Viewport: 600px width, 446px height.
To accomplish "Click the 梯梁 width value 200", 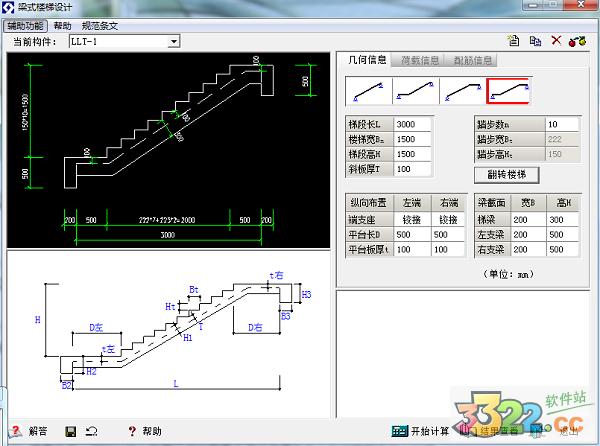I will tap(528, 220).
